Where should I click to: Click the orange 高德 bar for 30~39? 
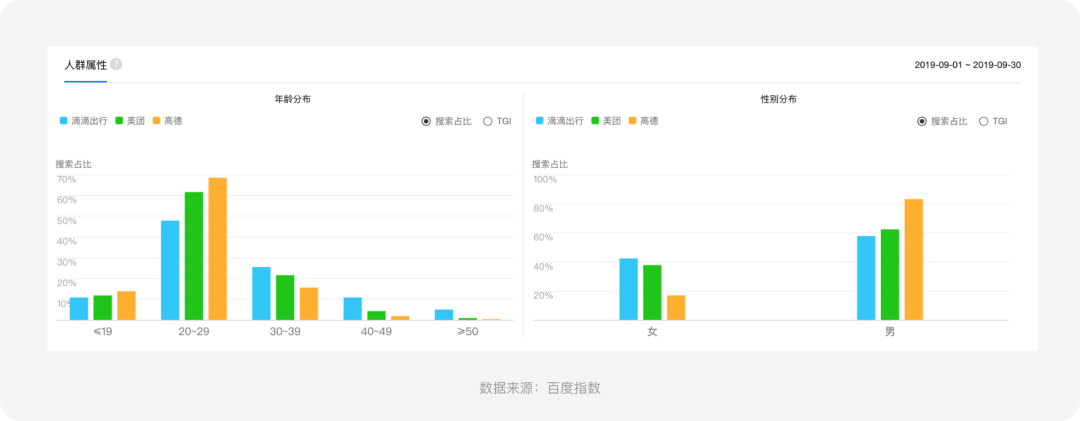coord(309,304)
